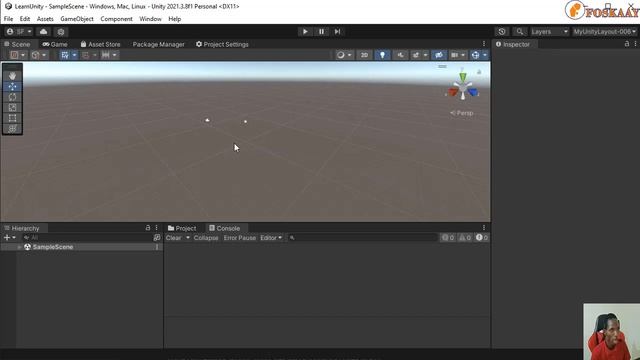The width and height of the screenshot is (640, 360).
Task: Toggle Error Pause in Console
Action: (240, 238)
